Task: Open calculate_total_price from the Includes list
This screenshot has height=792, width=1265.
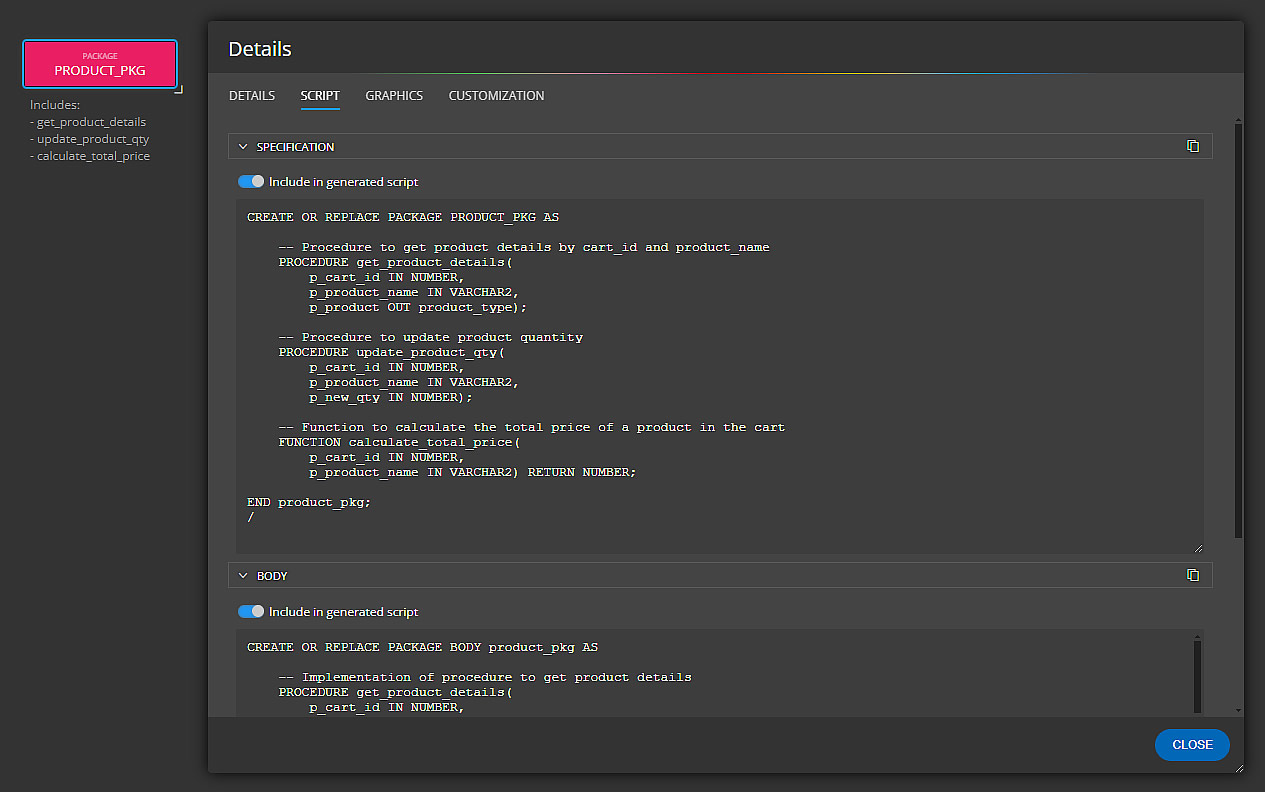Action: [x=93, y=155]
